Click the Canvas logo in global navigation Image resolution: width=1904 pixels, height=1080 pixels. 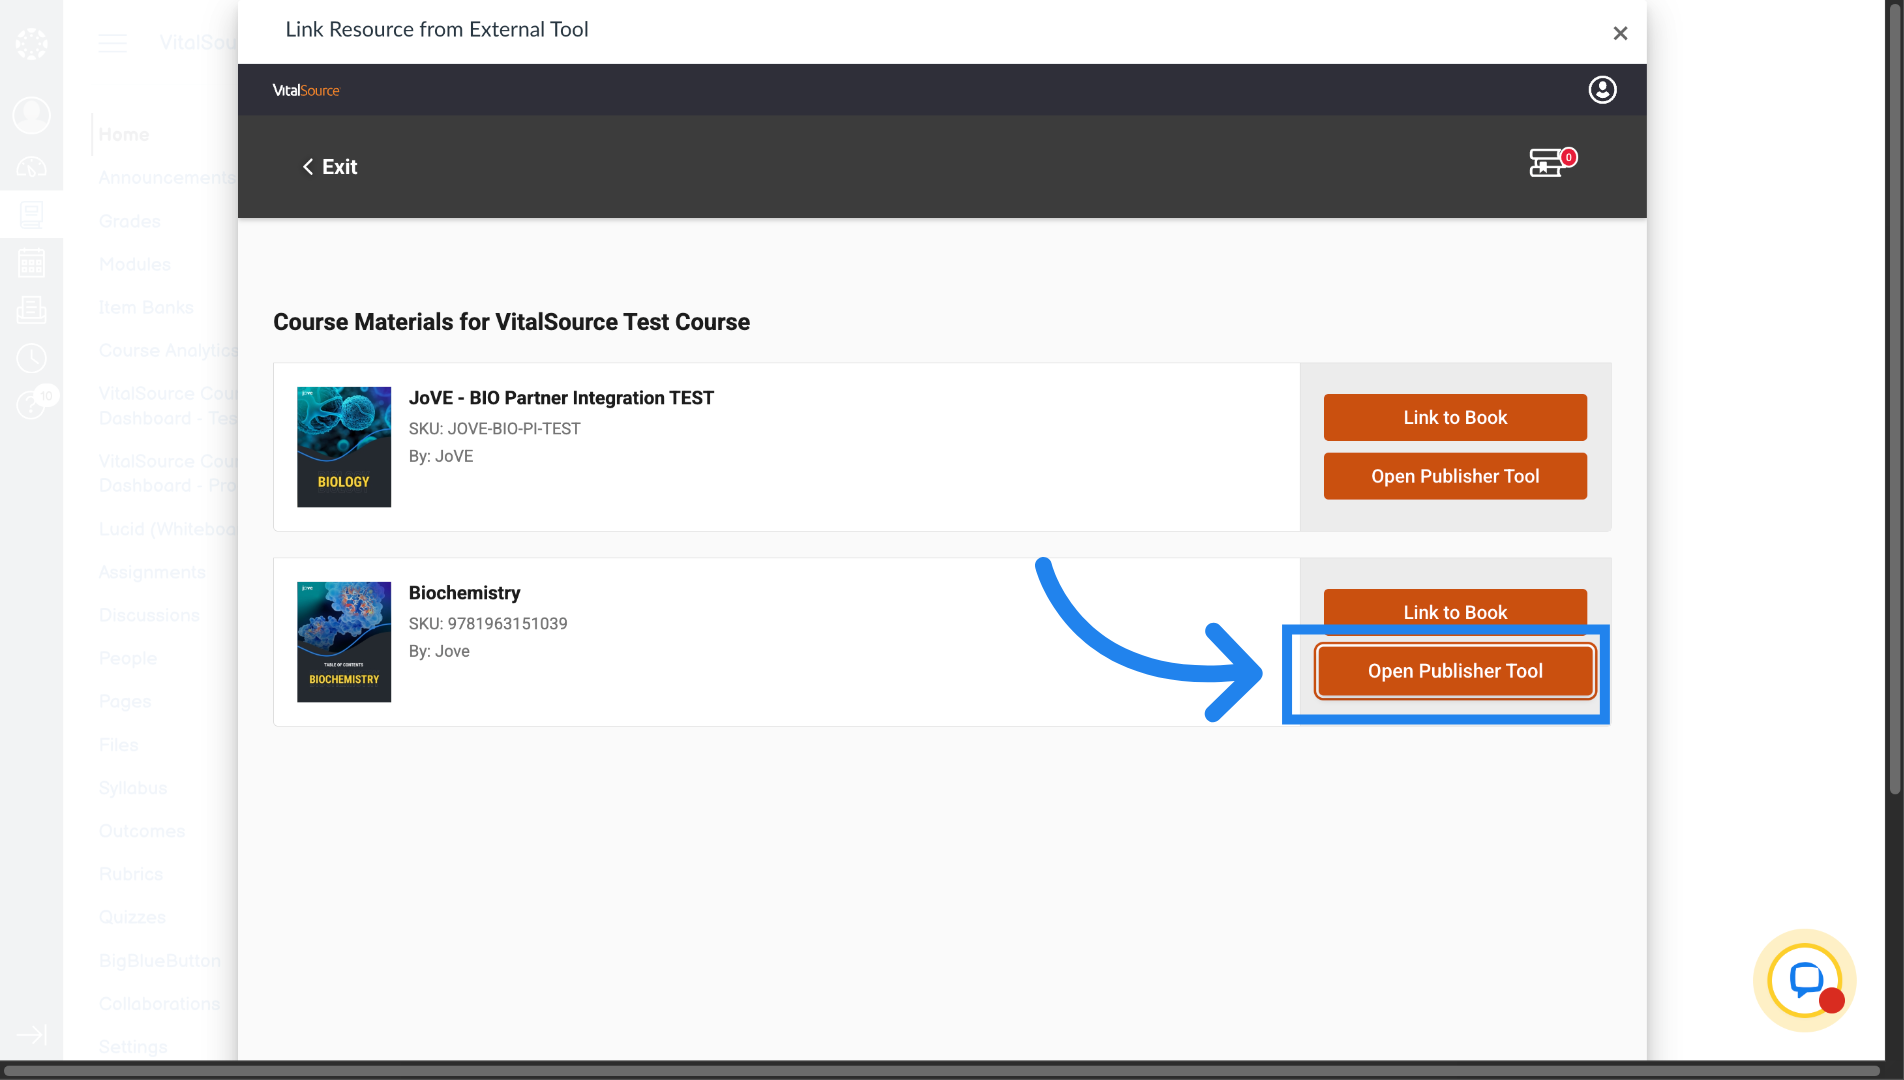coord(31,43)
